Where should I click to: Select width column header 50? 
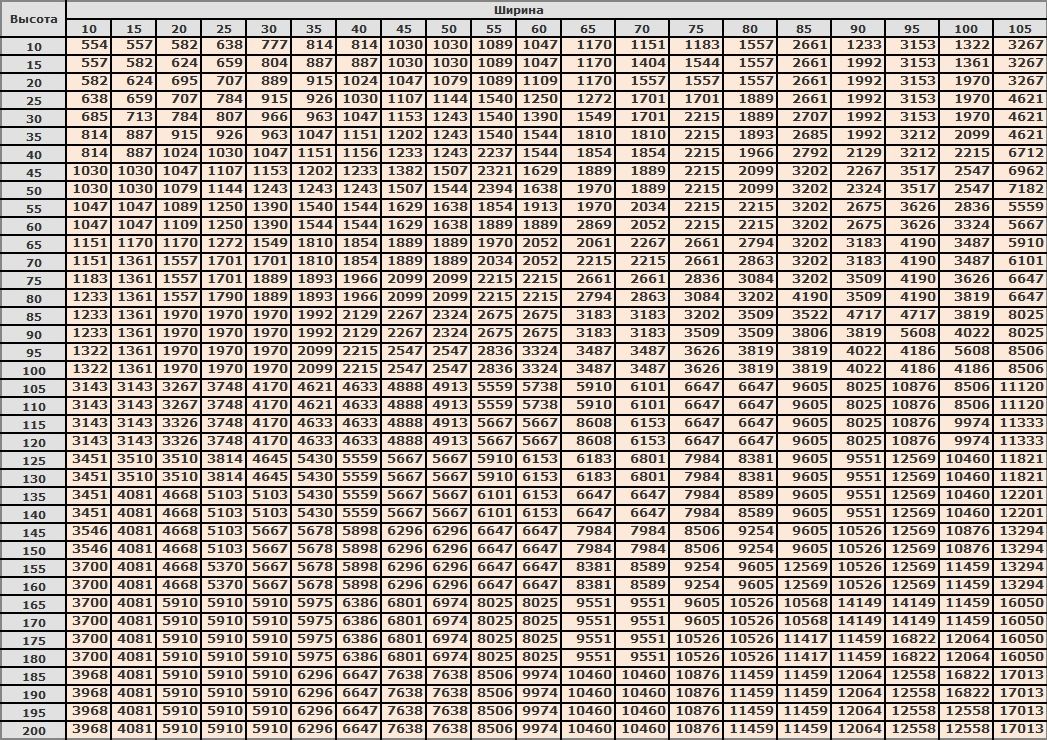[x=449, y=28]
